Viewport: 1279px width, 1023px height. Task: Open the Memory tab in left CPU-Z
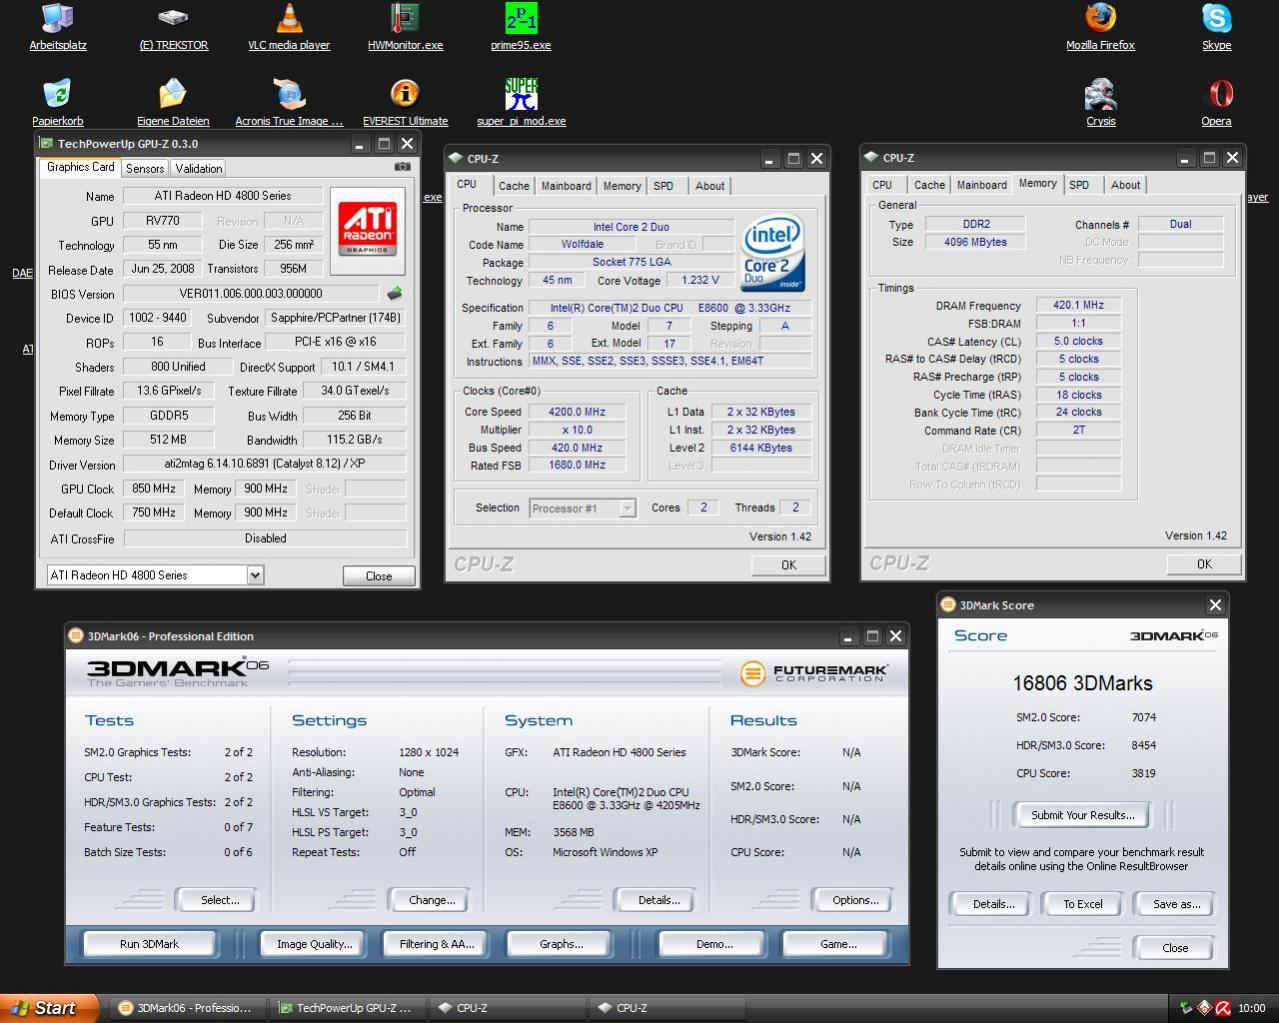[622, 186]
